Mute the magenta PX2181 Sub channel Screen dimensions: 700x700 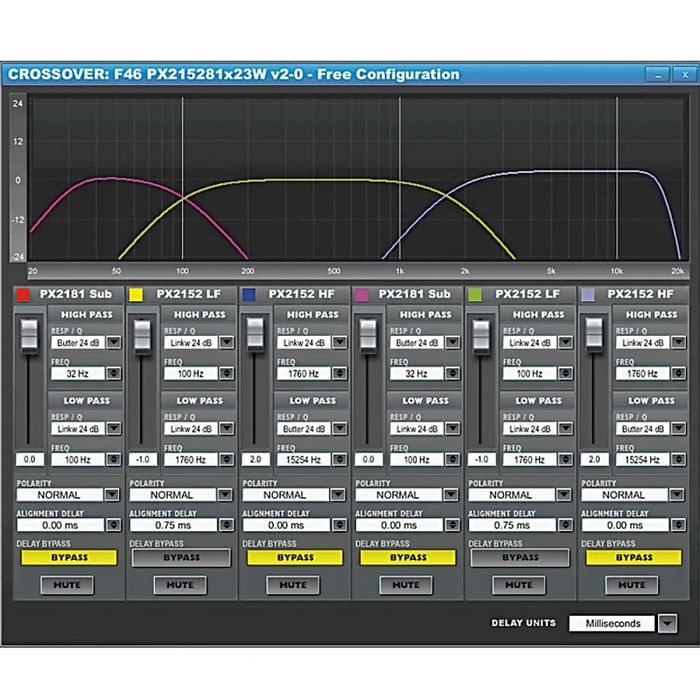406,585
